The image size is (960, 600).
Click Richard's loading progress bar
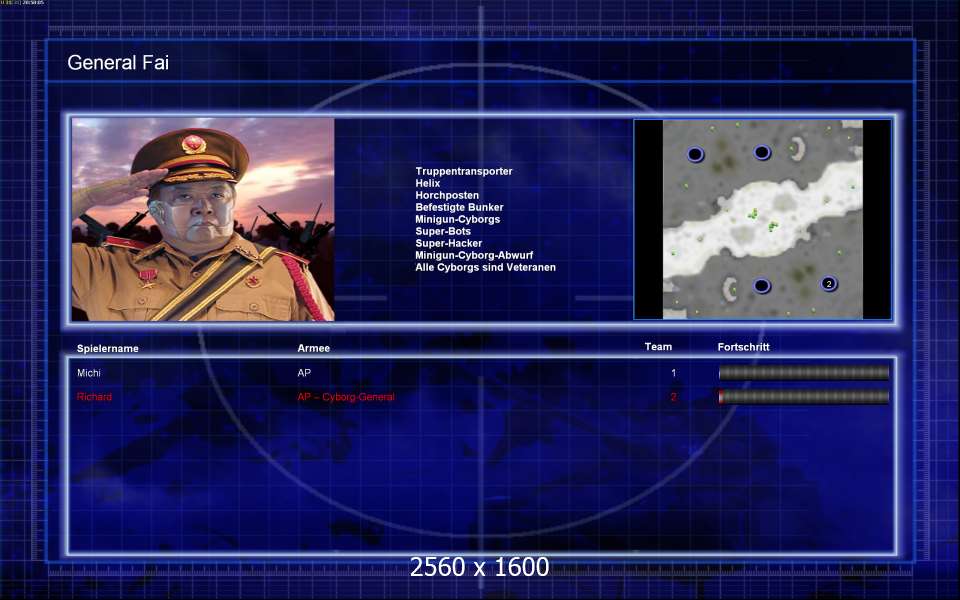coord(804,397)
